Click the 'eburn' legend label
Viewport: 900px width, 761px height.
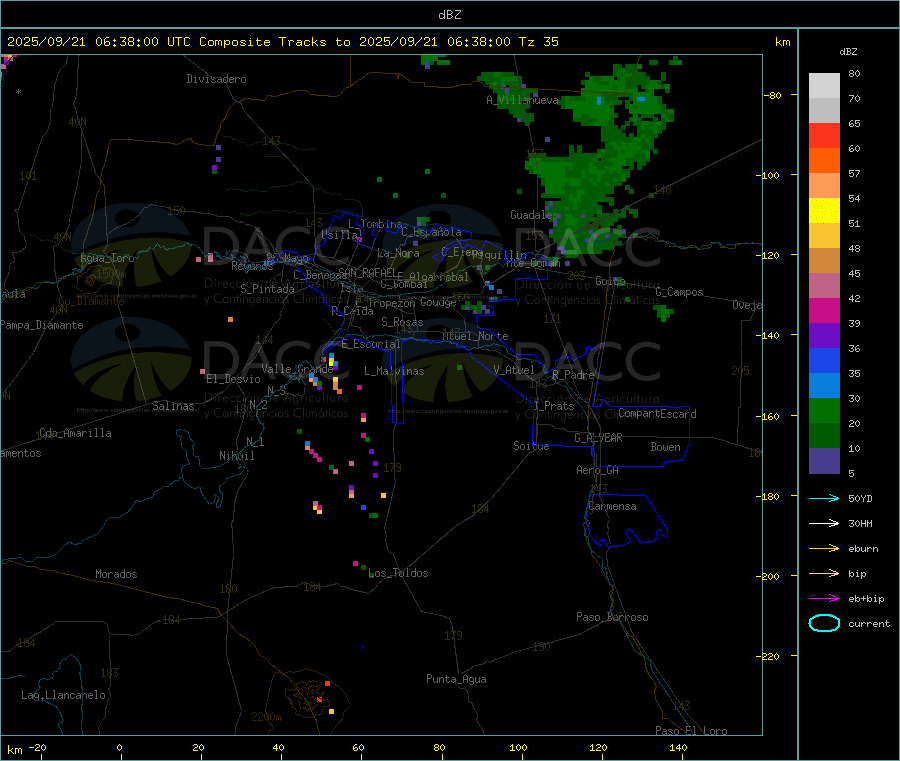point(863,549)
